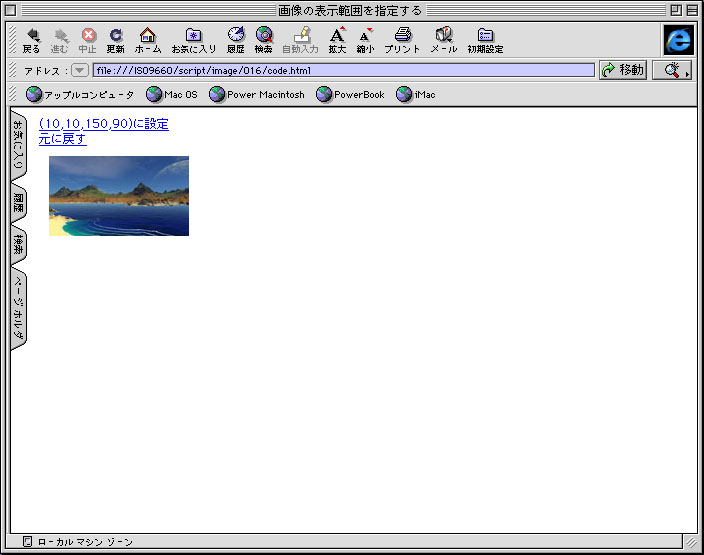
Task: Click the address URL field
Action: 343,70
